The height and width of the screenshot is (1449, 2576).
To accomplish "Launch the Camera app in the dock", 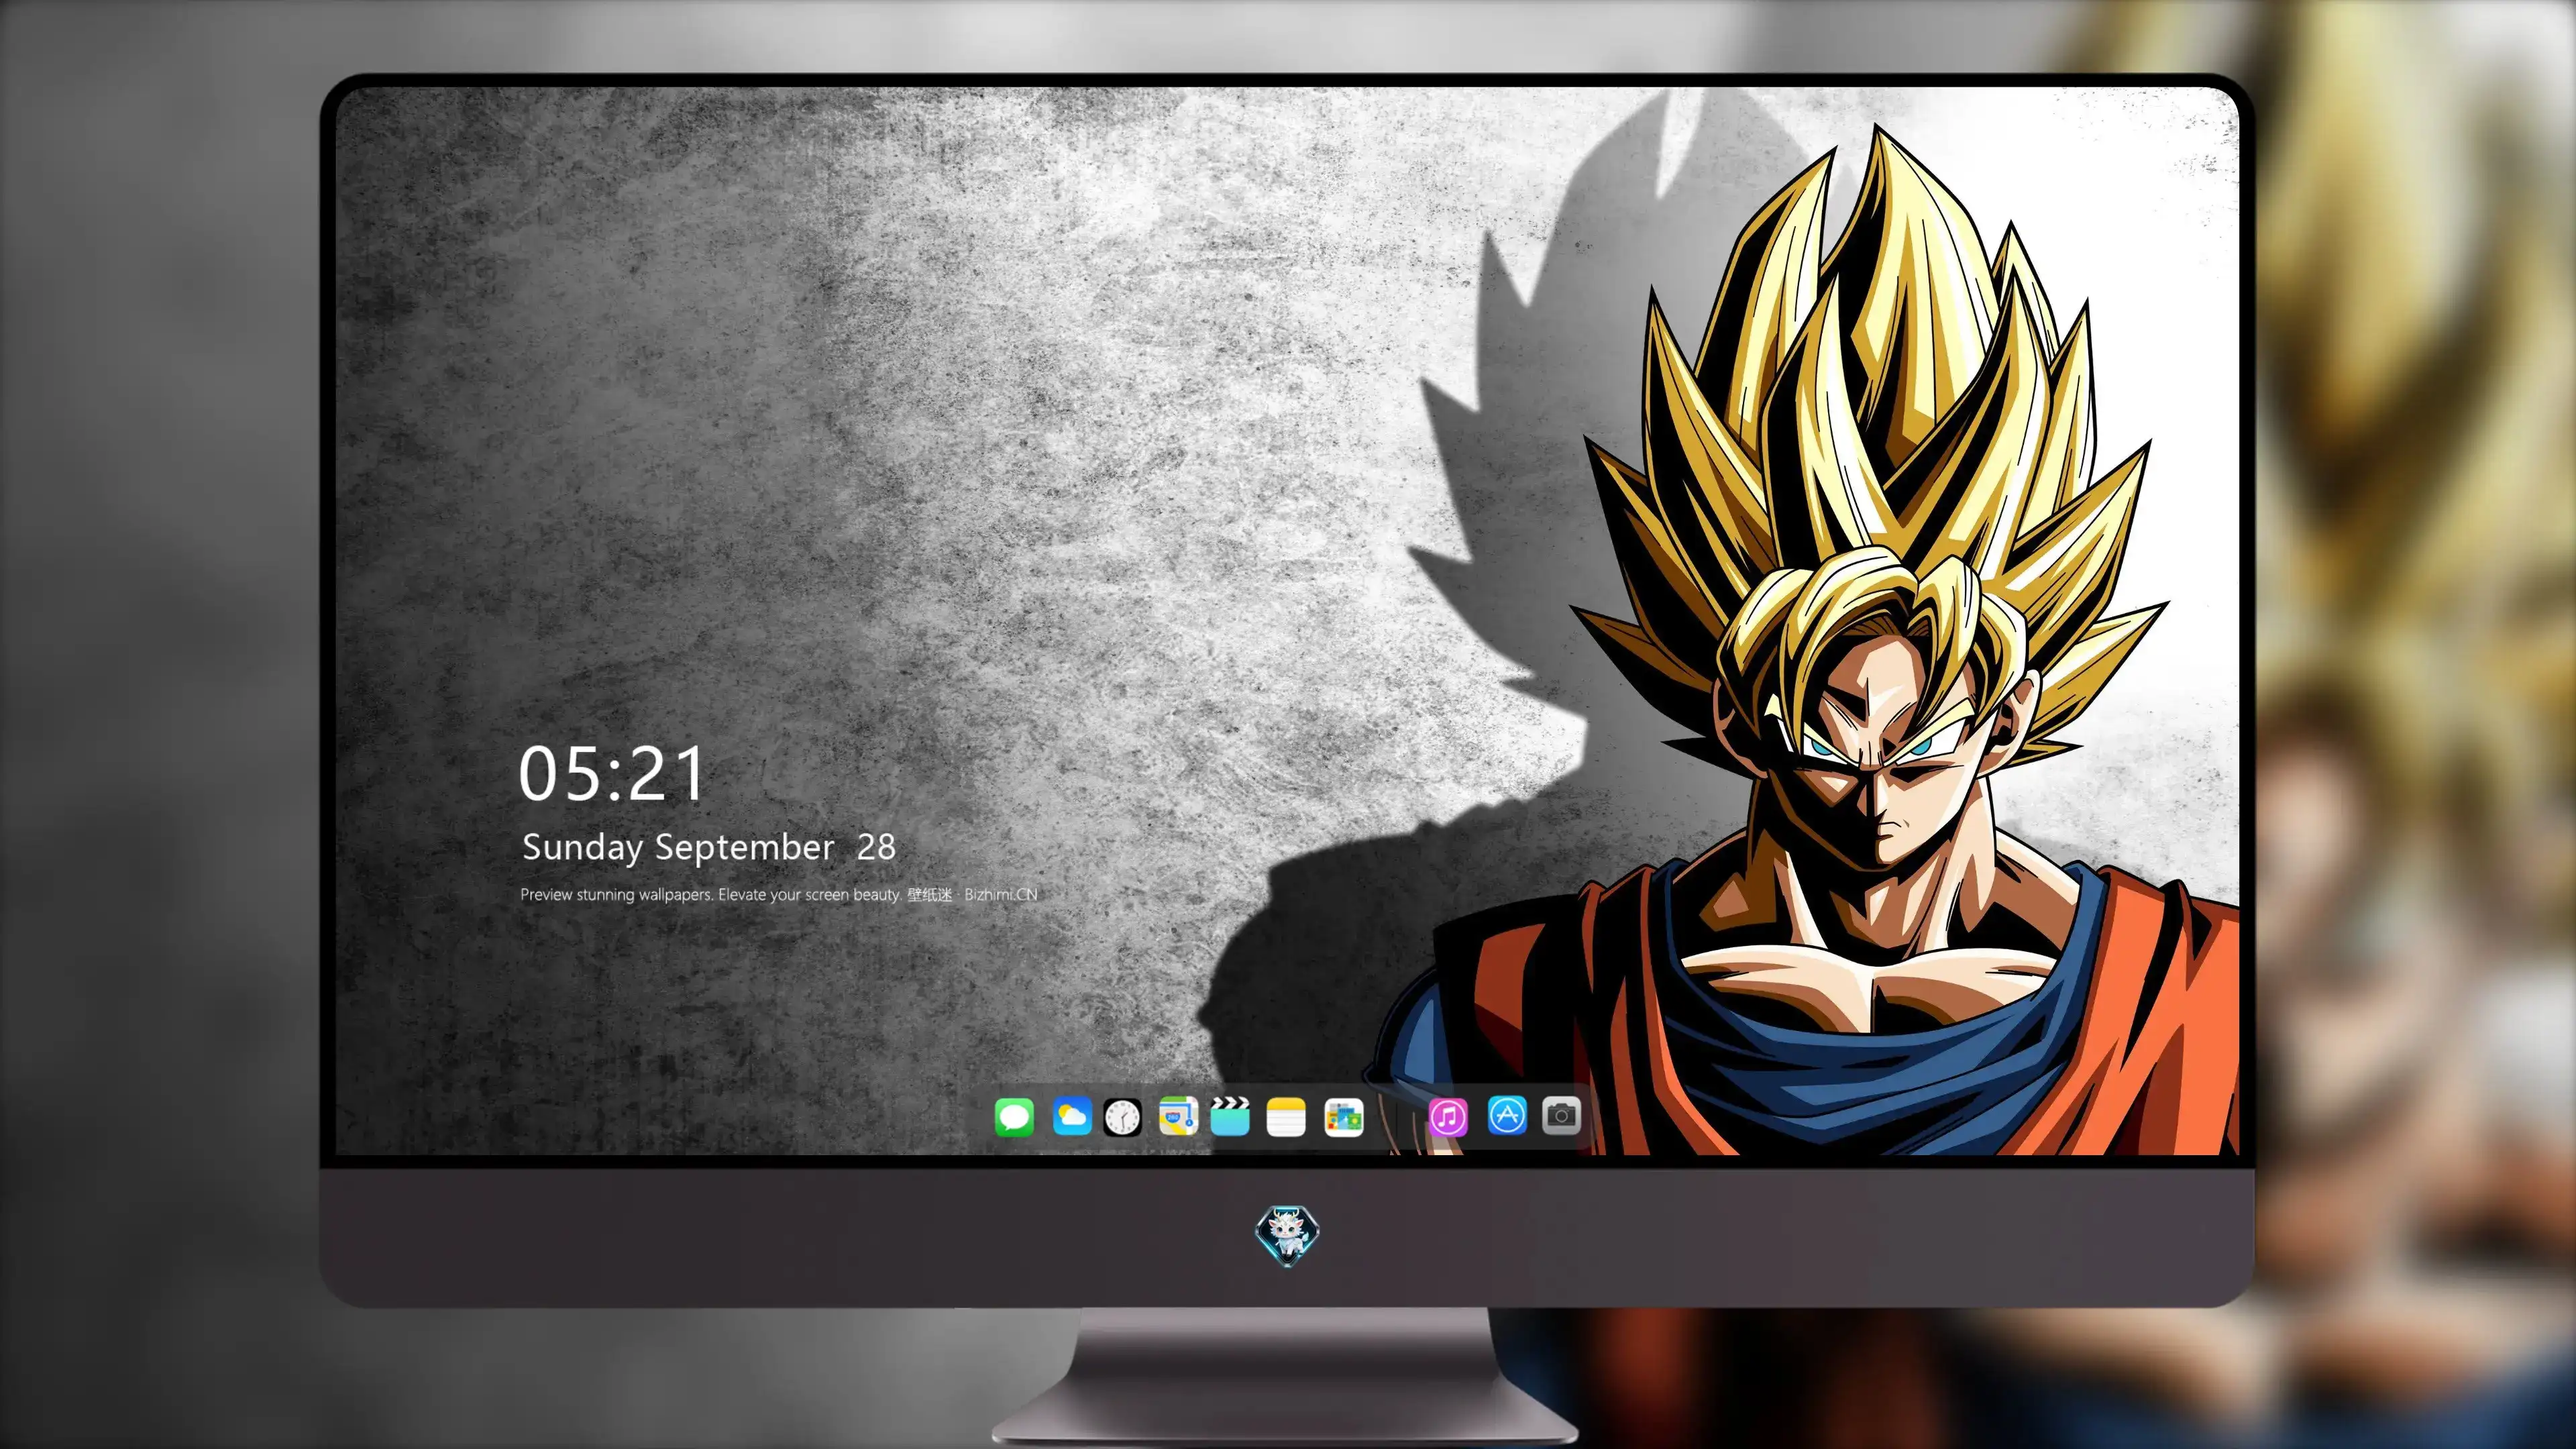I will [1561, 1115].
